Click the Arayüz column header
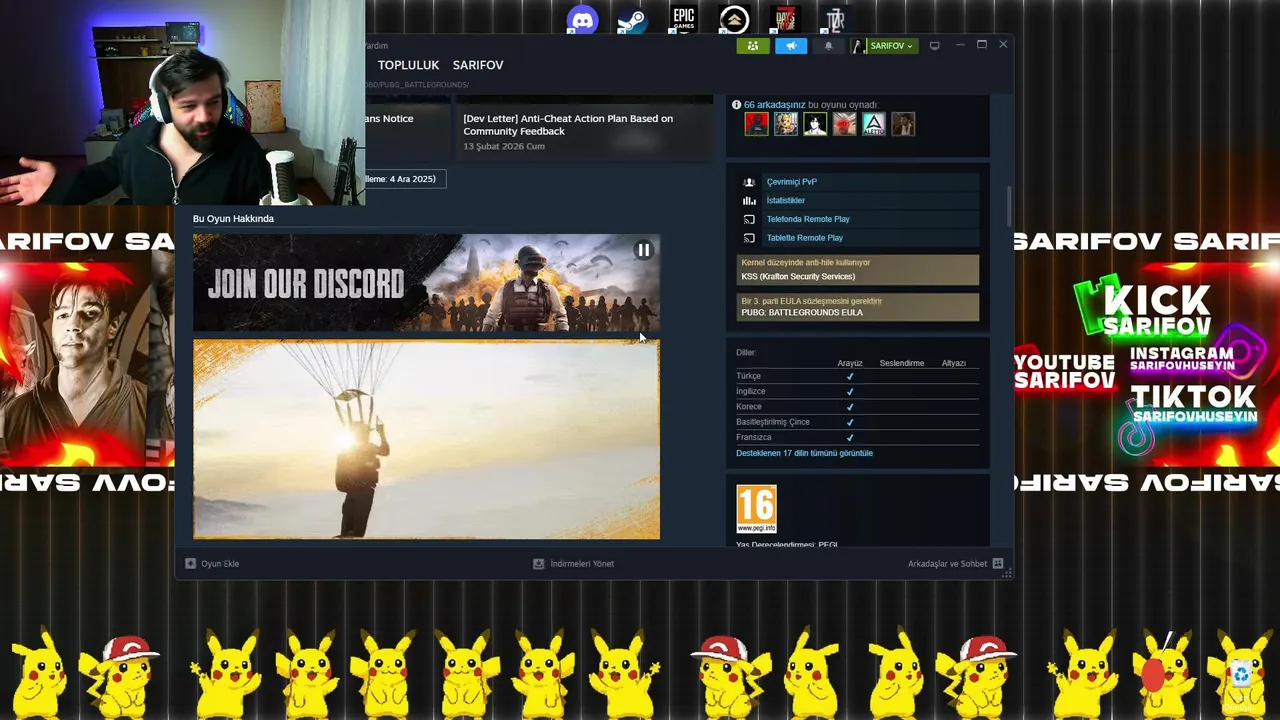The width and height of the screenshot is (1280, 720). pyautogui.click(x=850, y=363)
